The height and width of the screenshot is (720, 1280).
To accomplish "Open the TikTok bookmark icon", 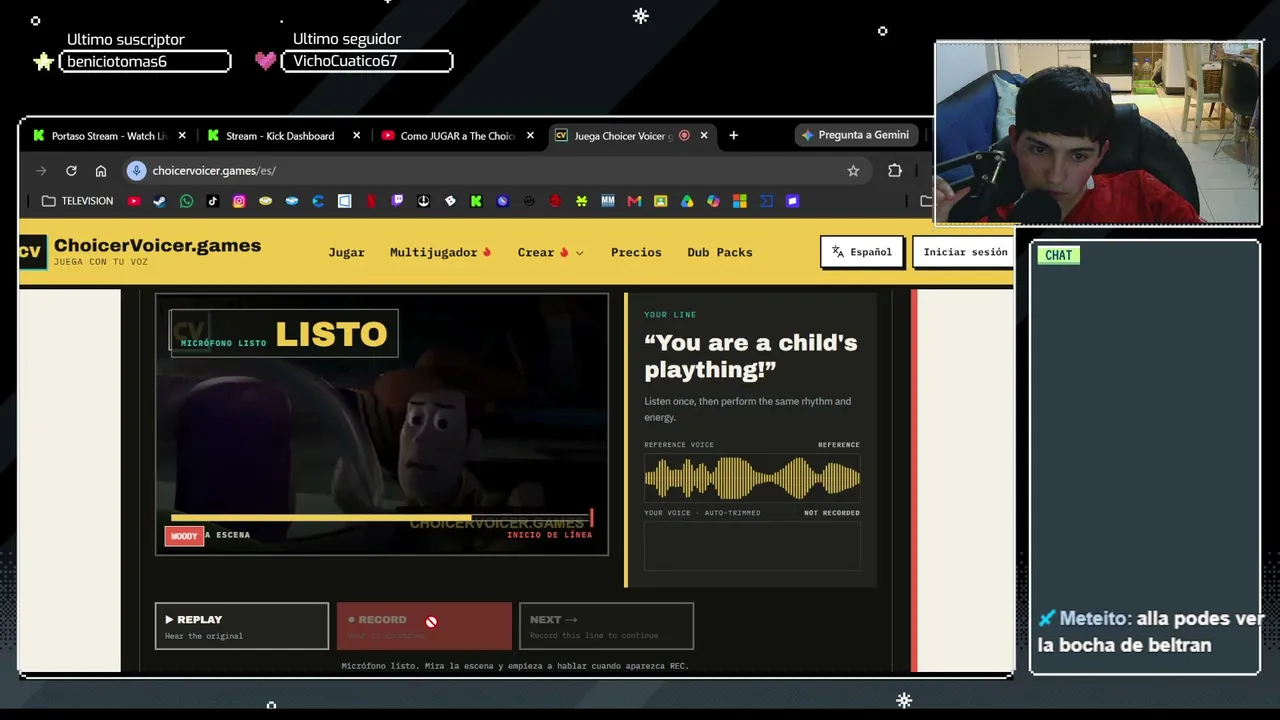I will click(x=213, y=201).
